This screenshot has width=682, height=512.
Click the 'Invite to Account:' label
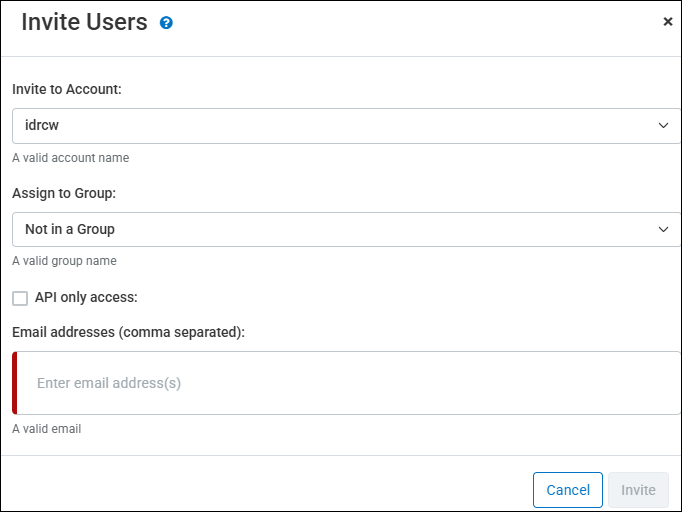pos(67,89)
